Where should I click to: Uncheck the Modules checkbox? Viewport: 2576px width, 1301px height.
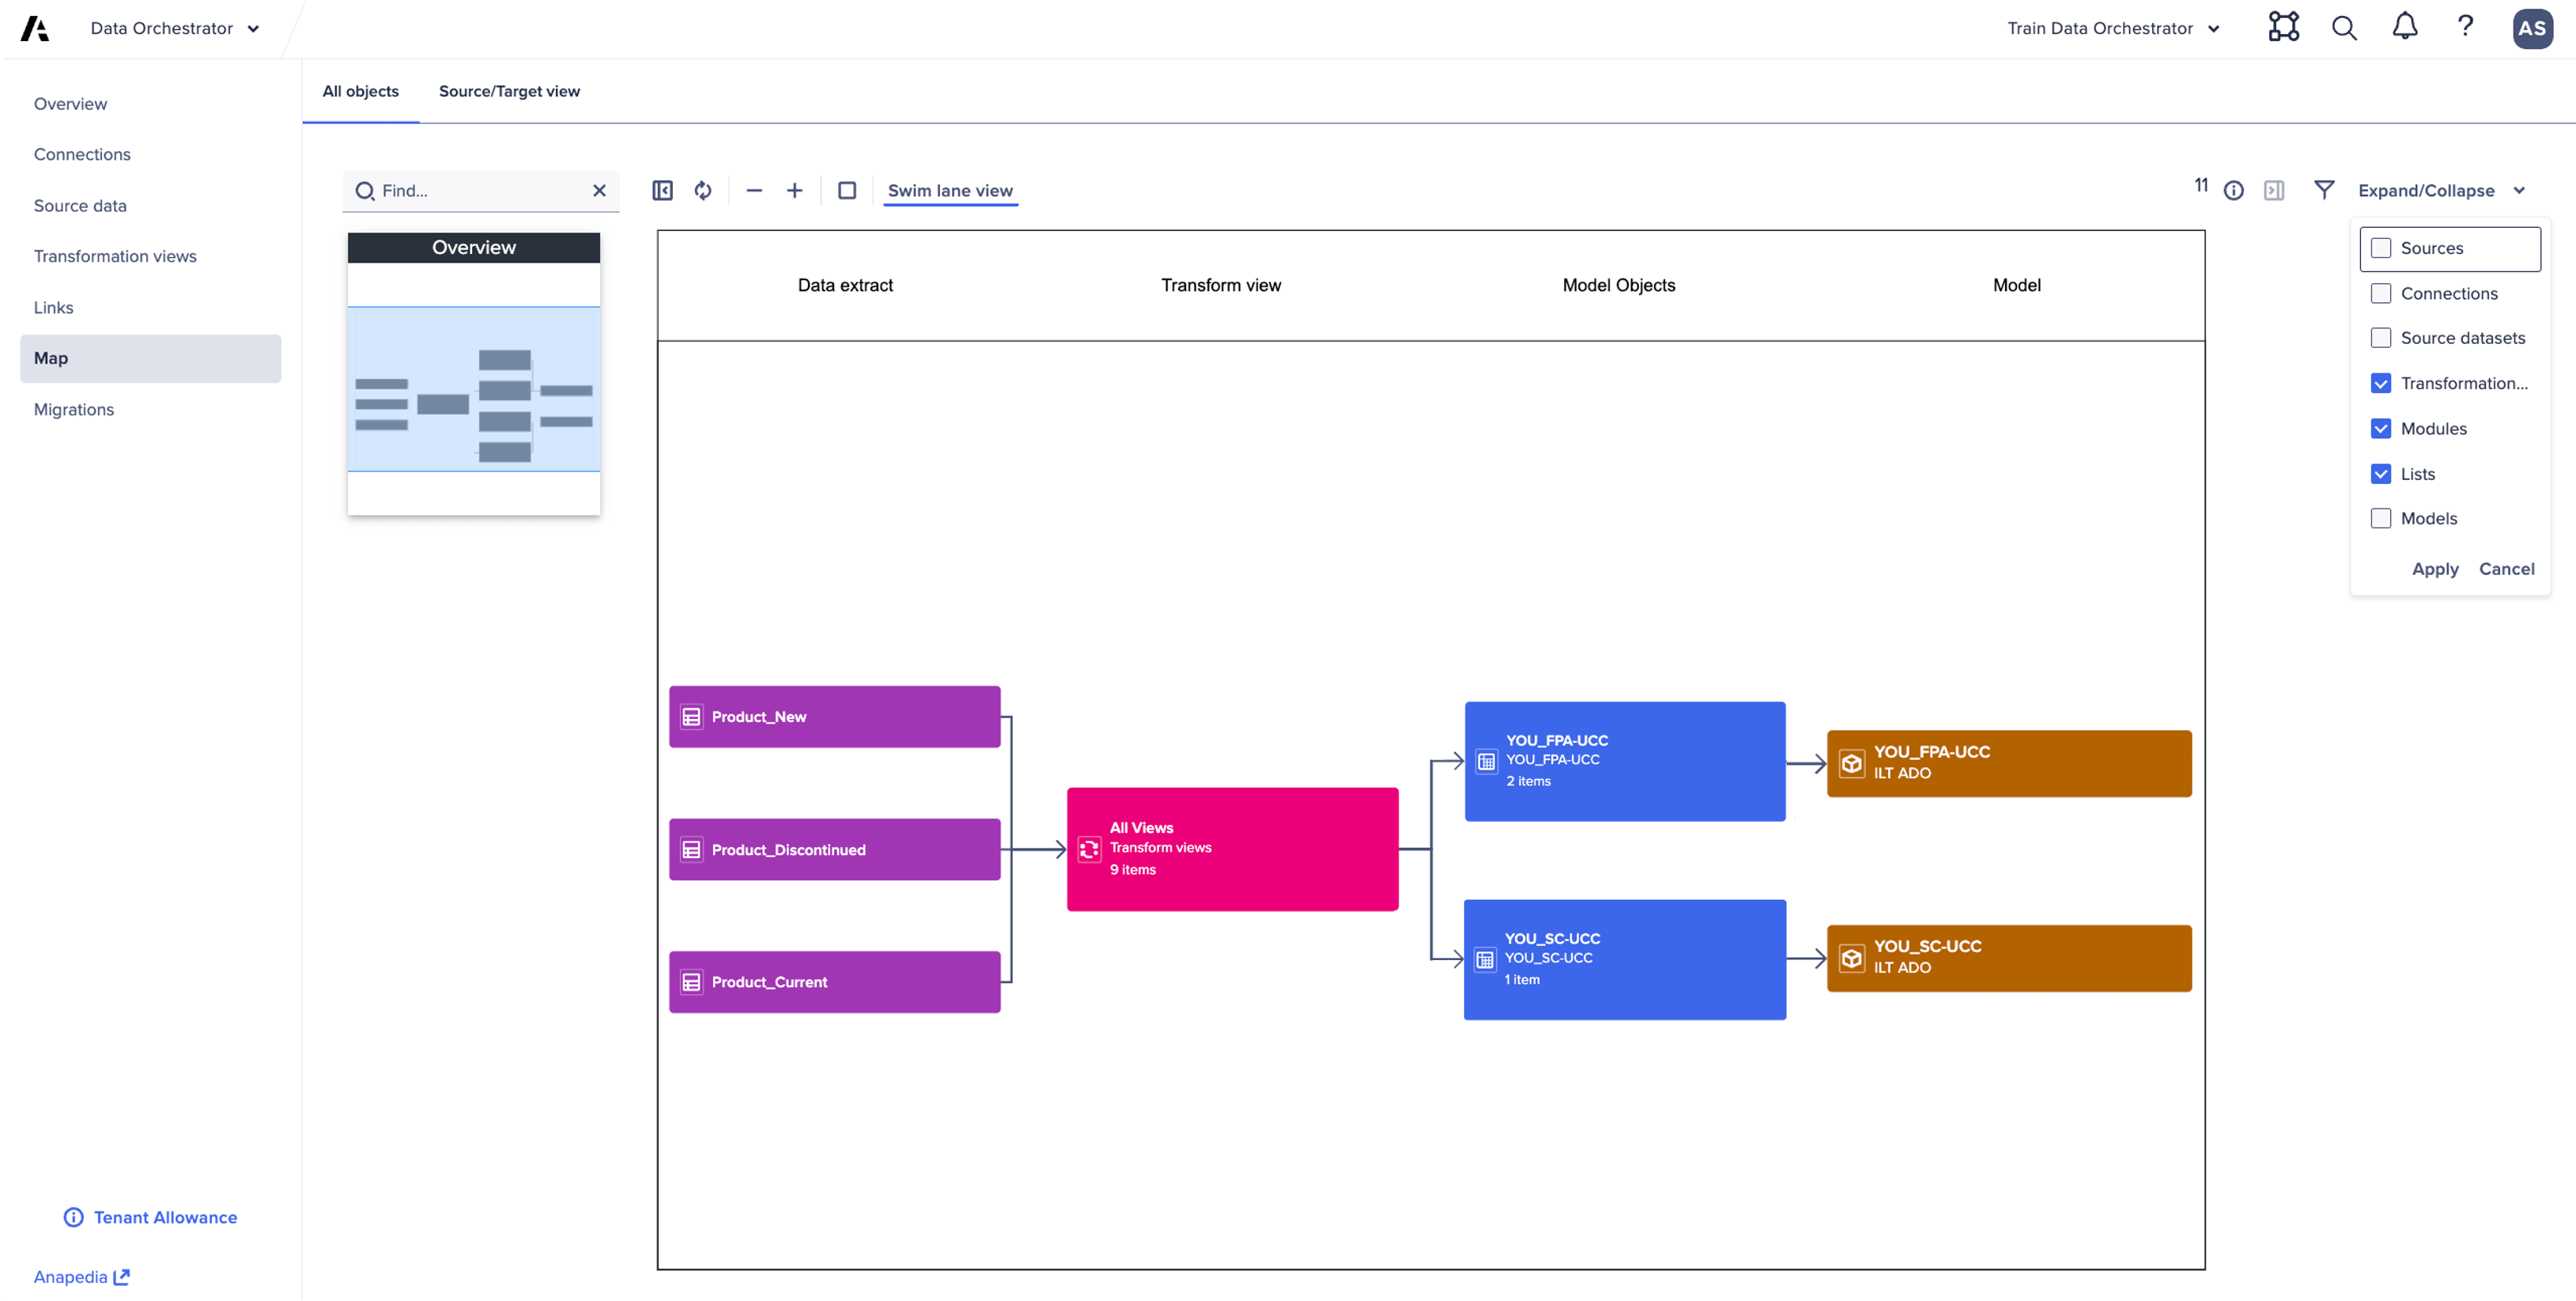[2381, 428]
